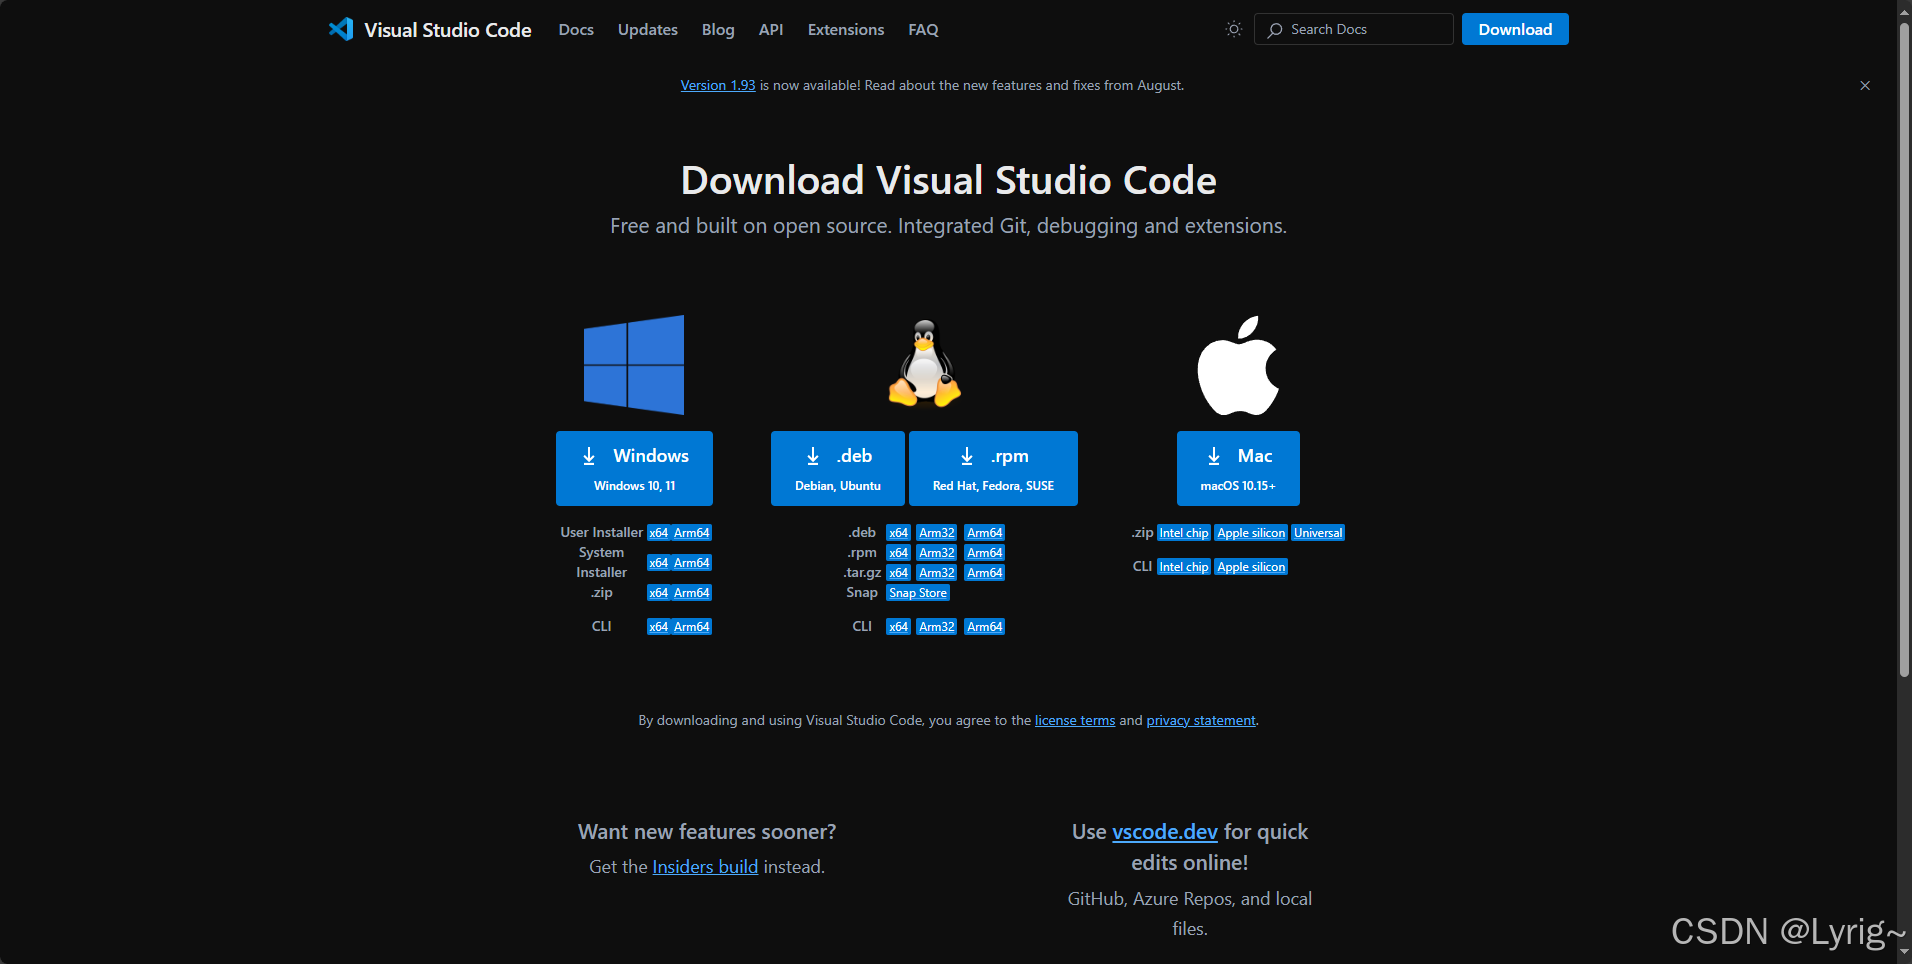
Task: Open the vscode.dev link
Action: [x=1165, y=832]
